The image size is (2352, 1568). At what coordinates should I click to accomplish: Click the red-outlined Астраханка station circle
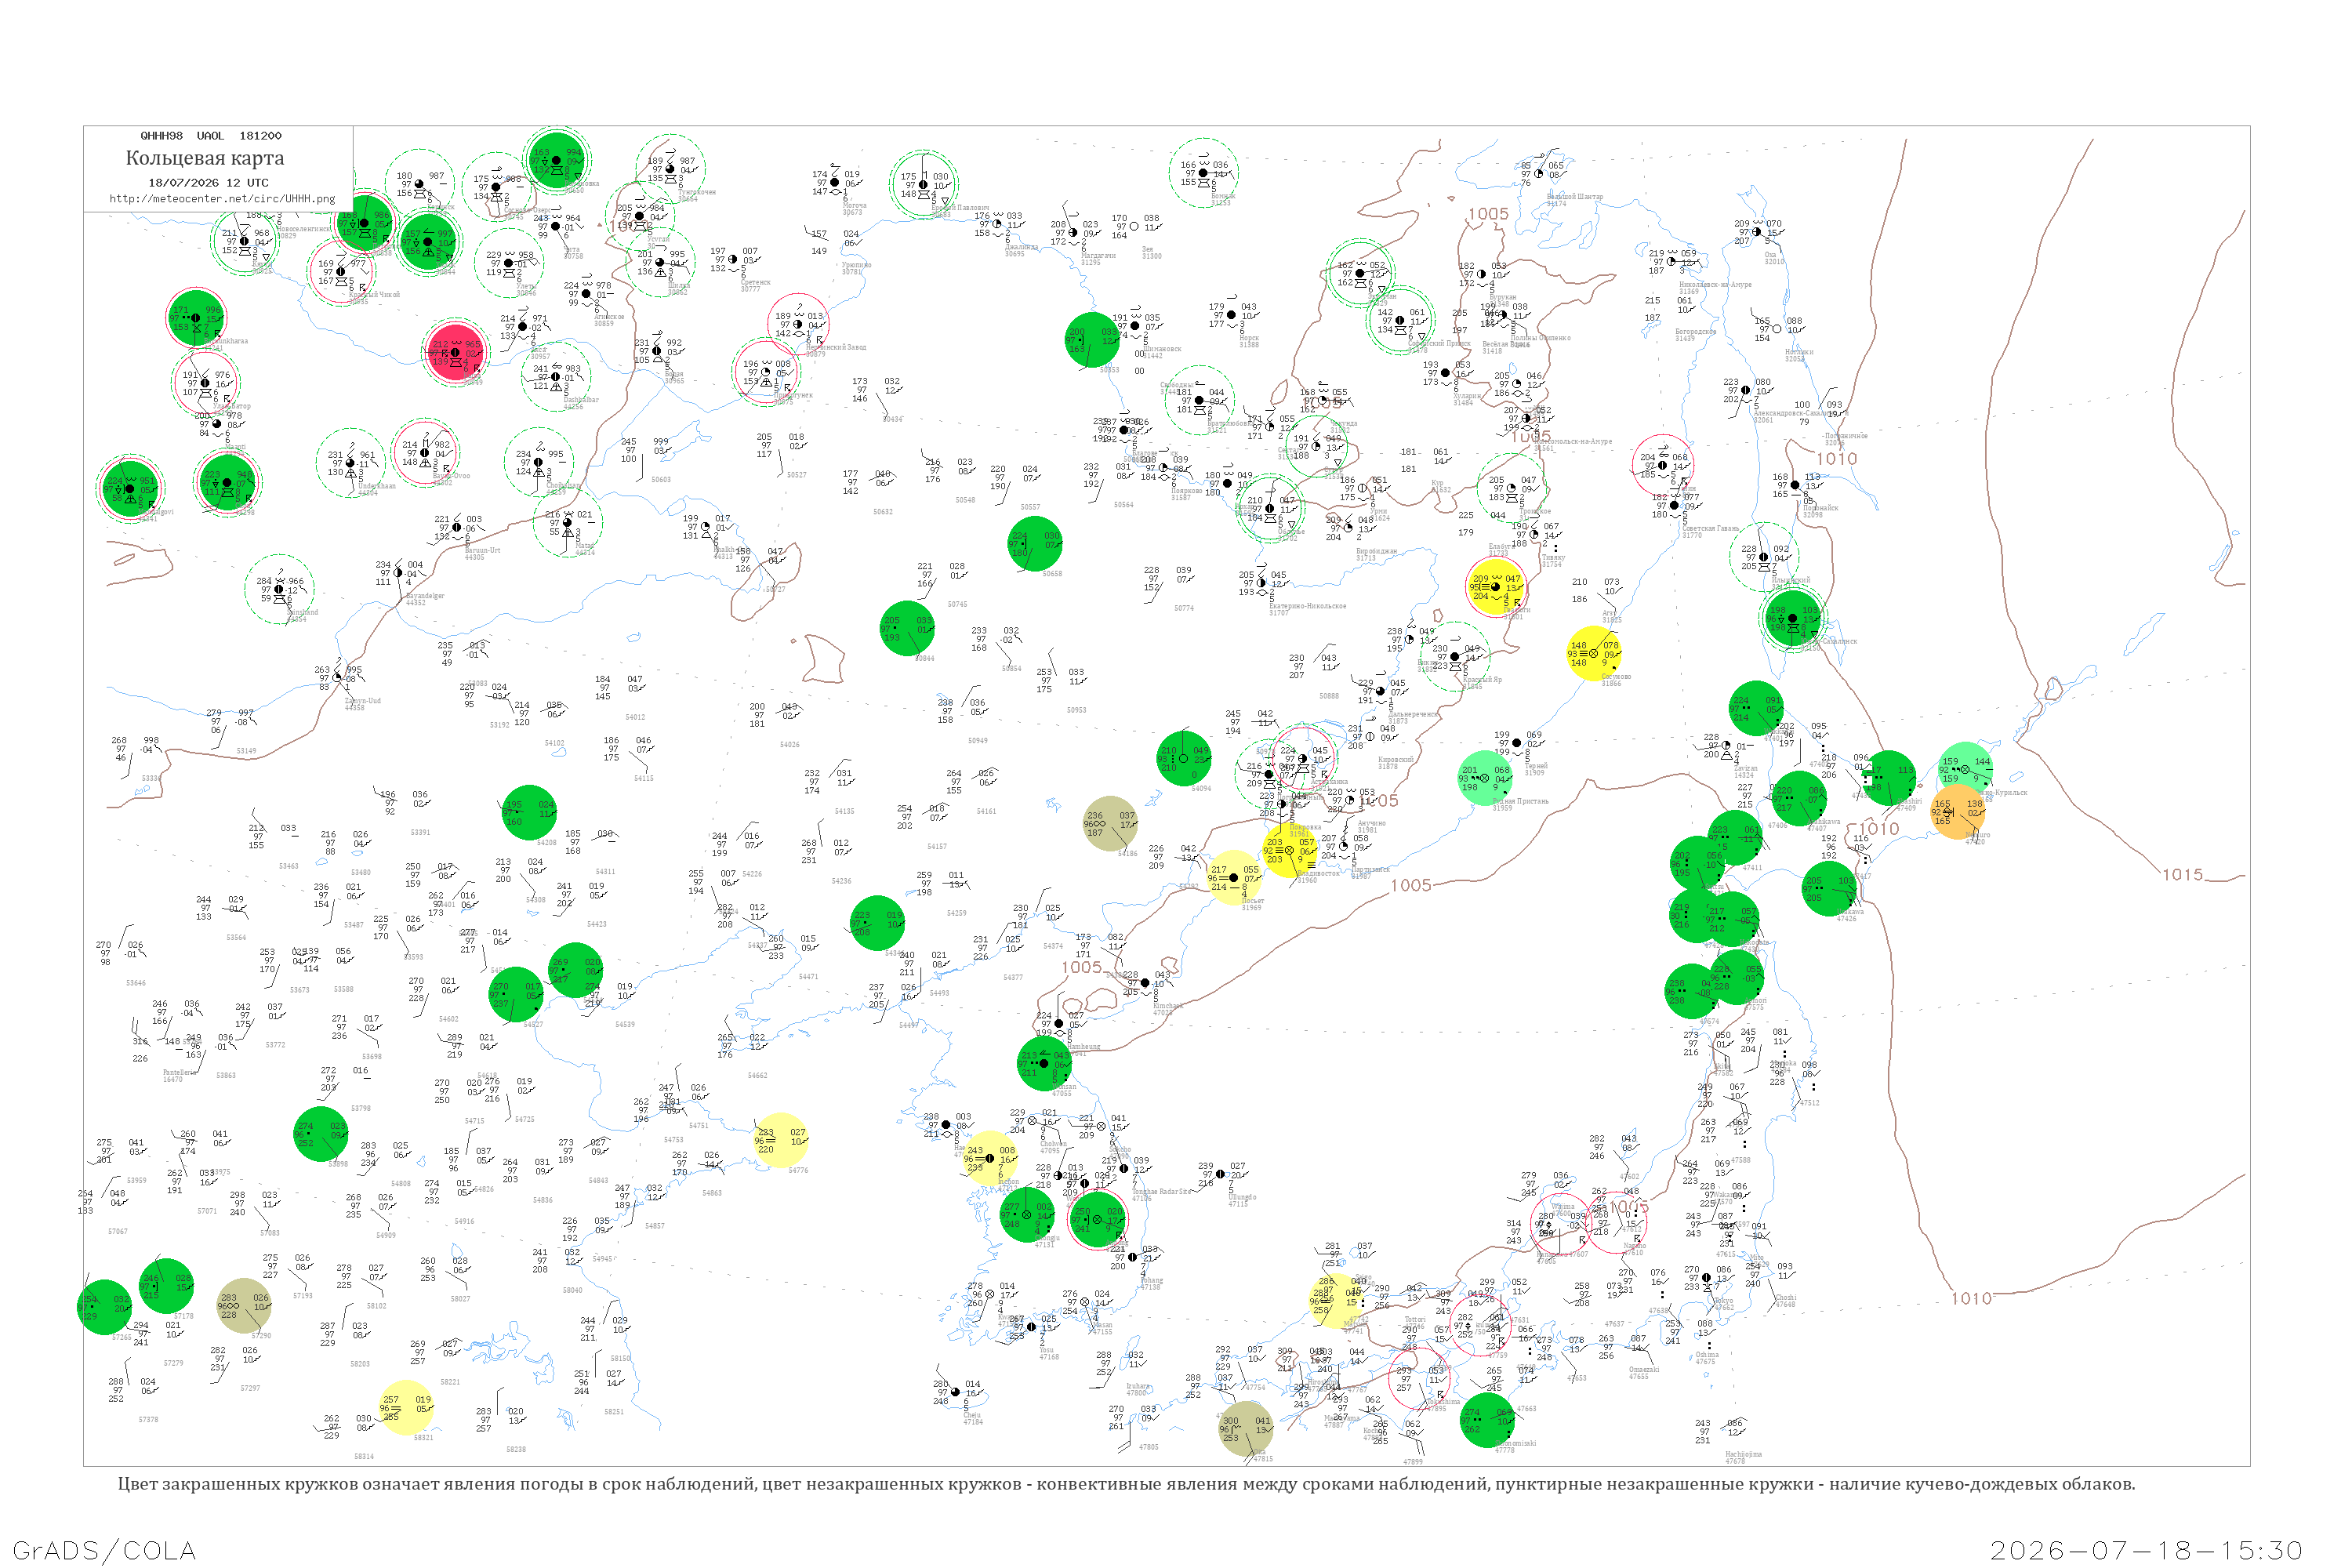coord(1304,759)
